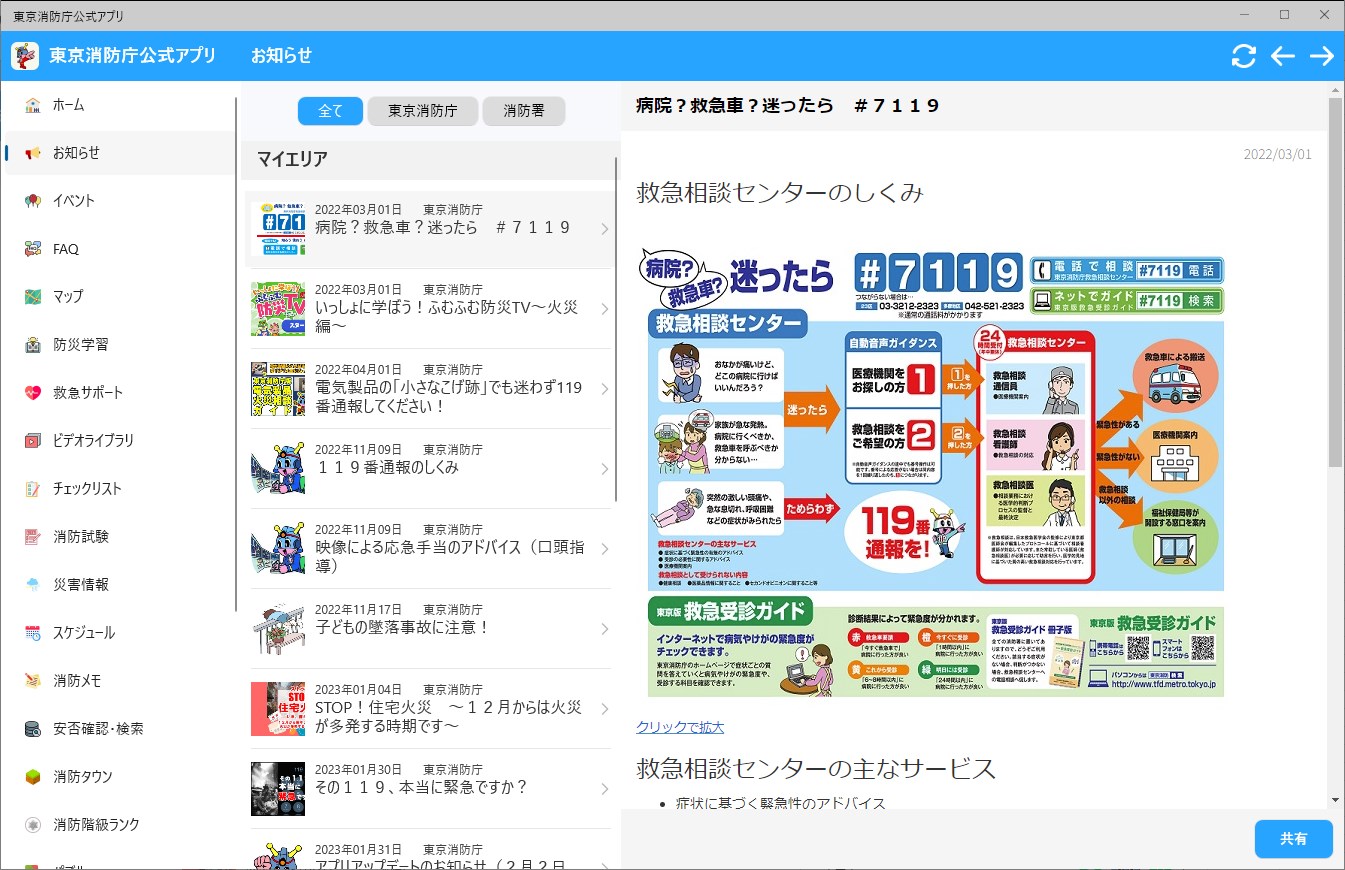Open the その１１９ 本当に緊急 thumbnail

pos(278,789)
